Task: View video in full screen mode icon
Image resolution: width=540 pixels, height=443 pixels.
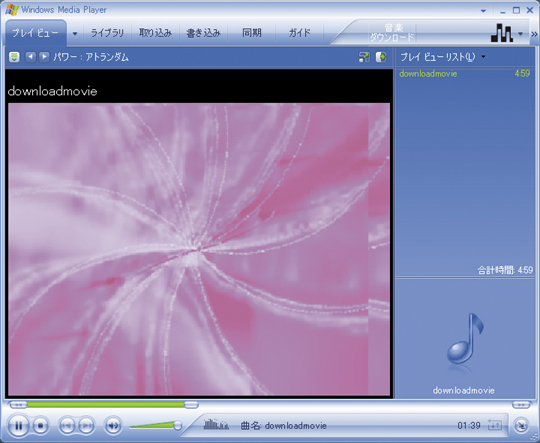Action: (x=364, y=57)
